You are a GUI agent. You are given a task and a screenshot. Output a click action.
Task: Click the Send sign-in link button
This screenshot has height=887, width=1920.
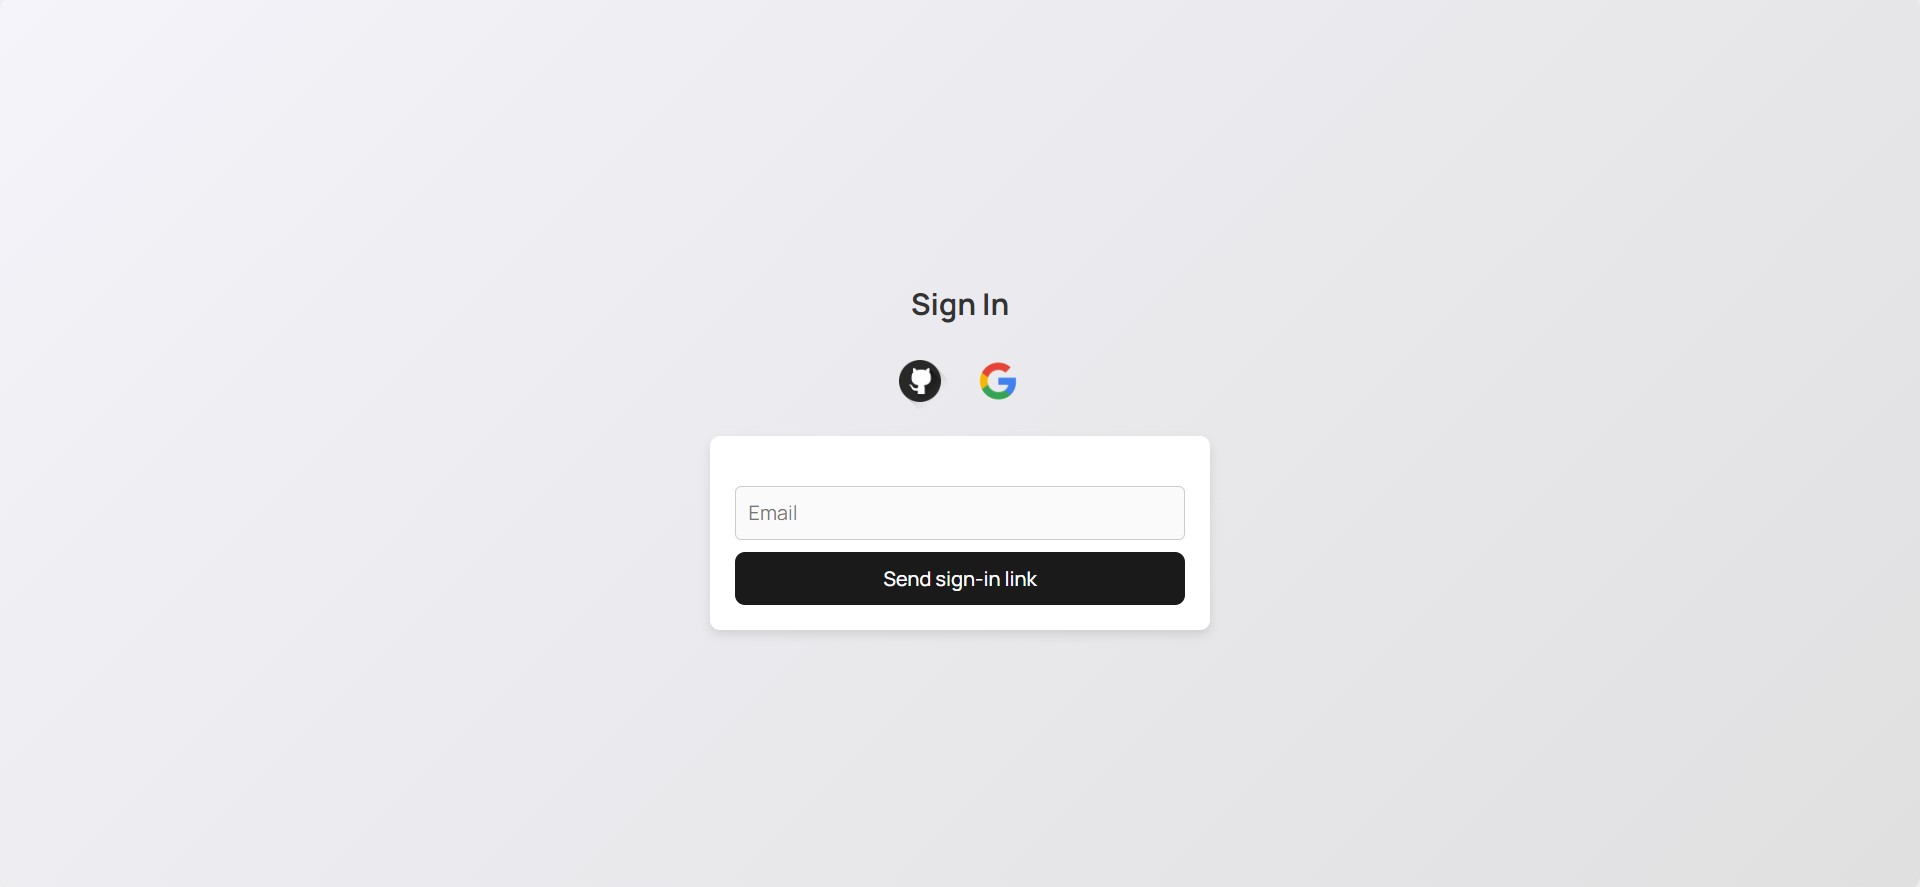[x=960, y=578]
